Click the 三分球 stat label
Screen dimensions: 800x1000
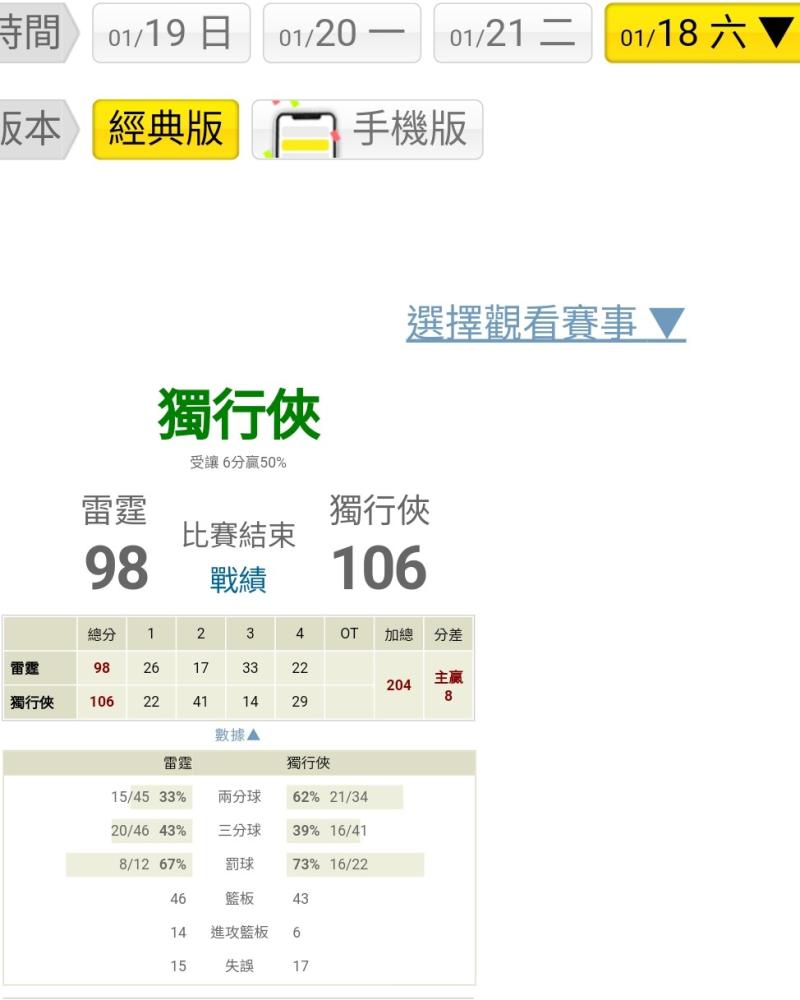(x=240, y=830)
